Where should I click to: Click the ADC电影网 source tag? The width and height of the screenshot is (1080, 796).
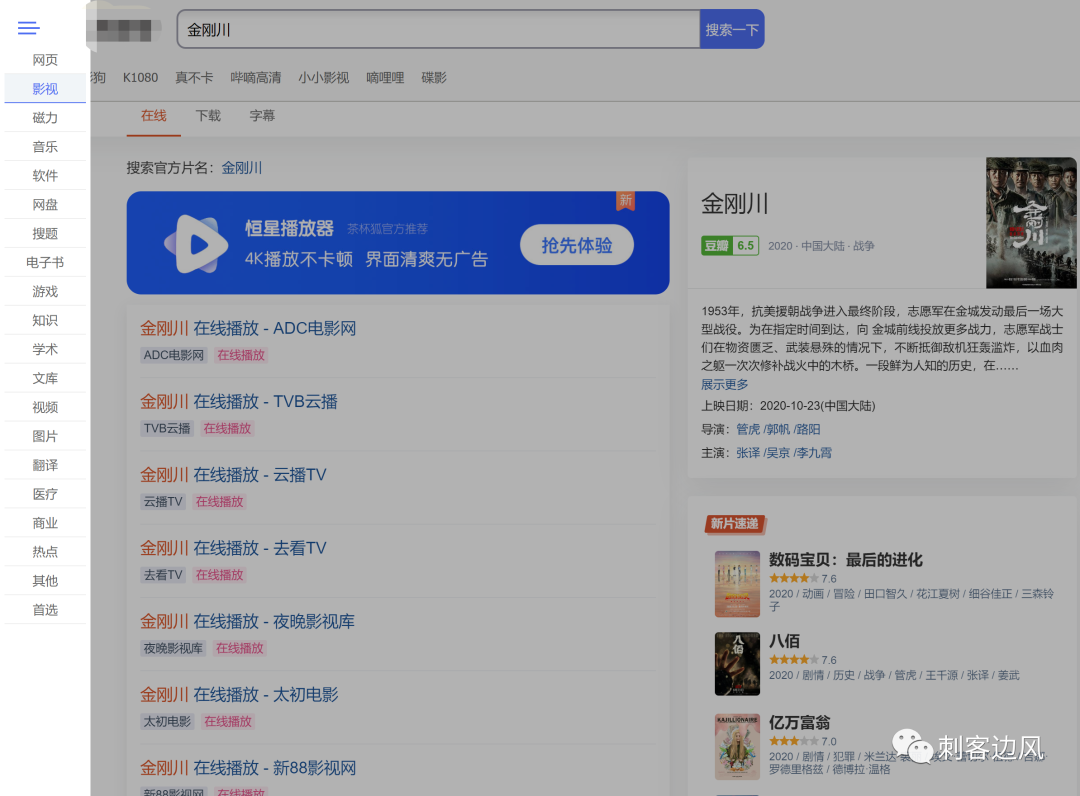174,355
